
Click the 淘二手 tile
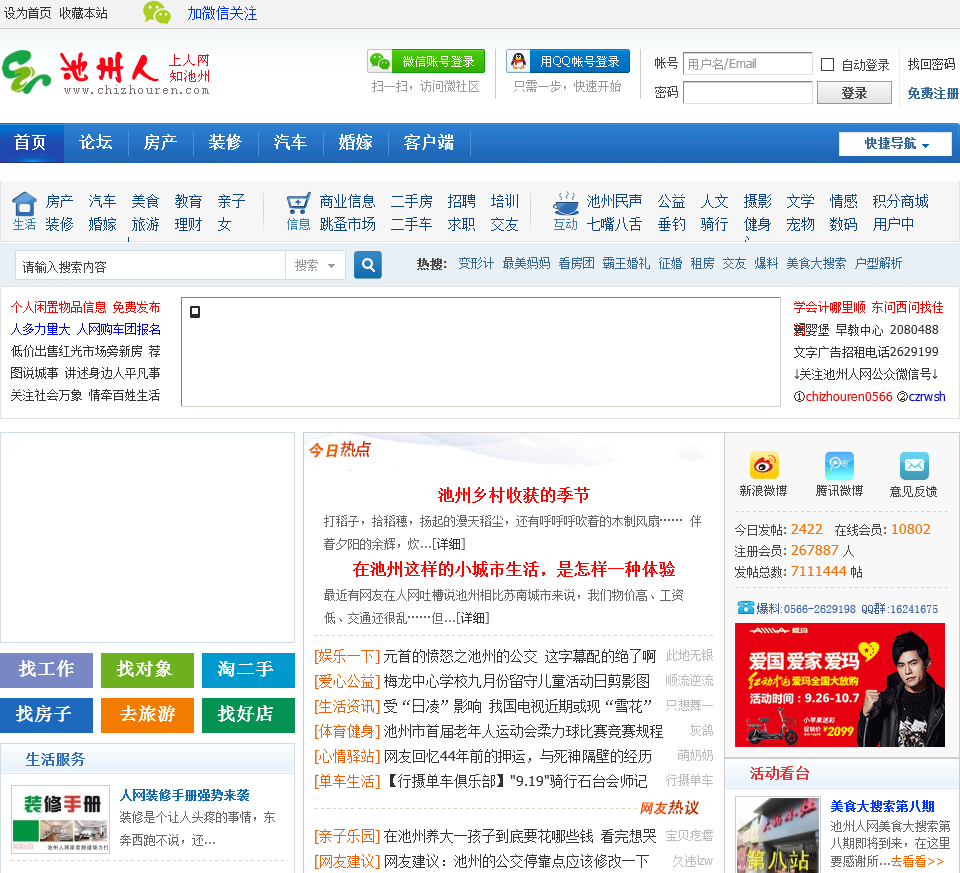[x=248, y=670]
